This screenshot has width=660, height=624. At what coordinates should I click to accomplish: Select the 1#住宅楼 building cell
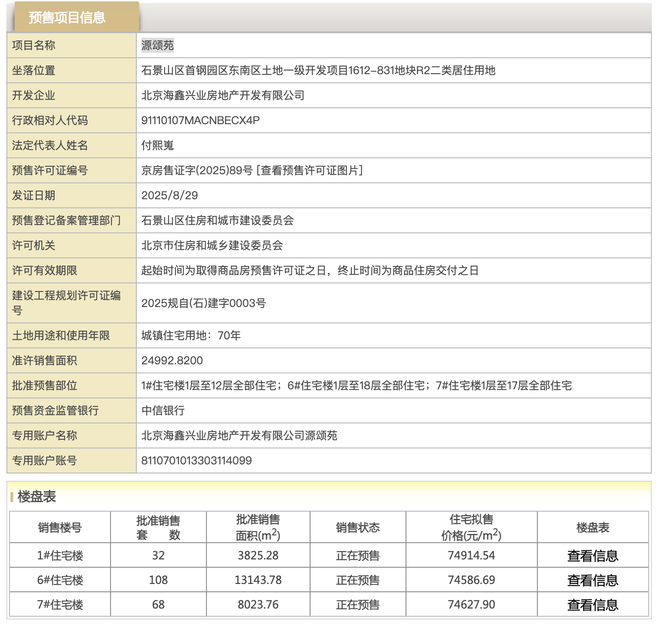coord(60,556)
